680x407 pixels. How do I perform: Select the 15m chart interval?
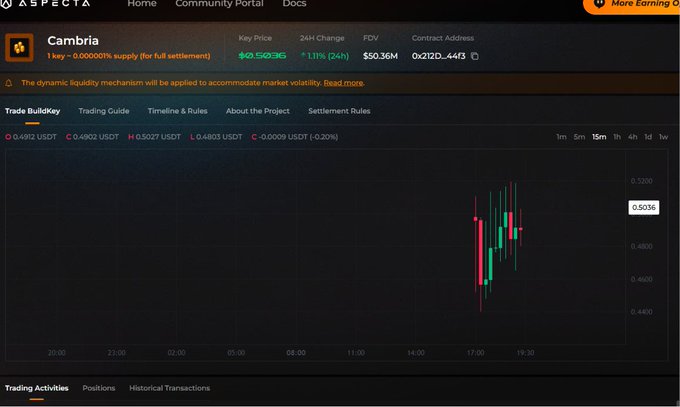click(x=599, y=137)
